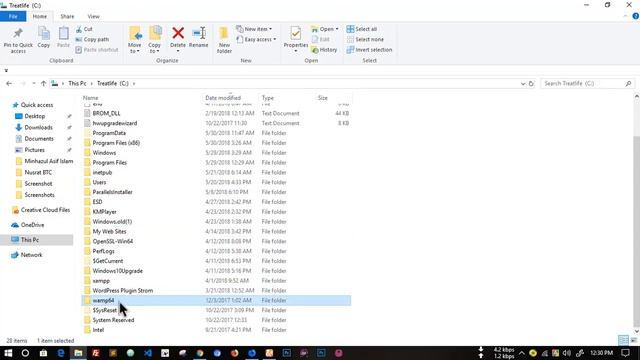The width and height of the screenshot is (640, 360).
Task: Open the Action Center notifications
Action: click(x=626, y=353)
